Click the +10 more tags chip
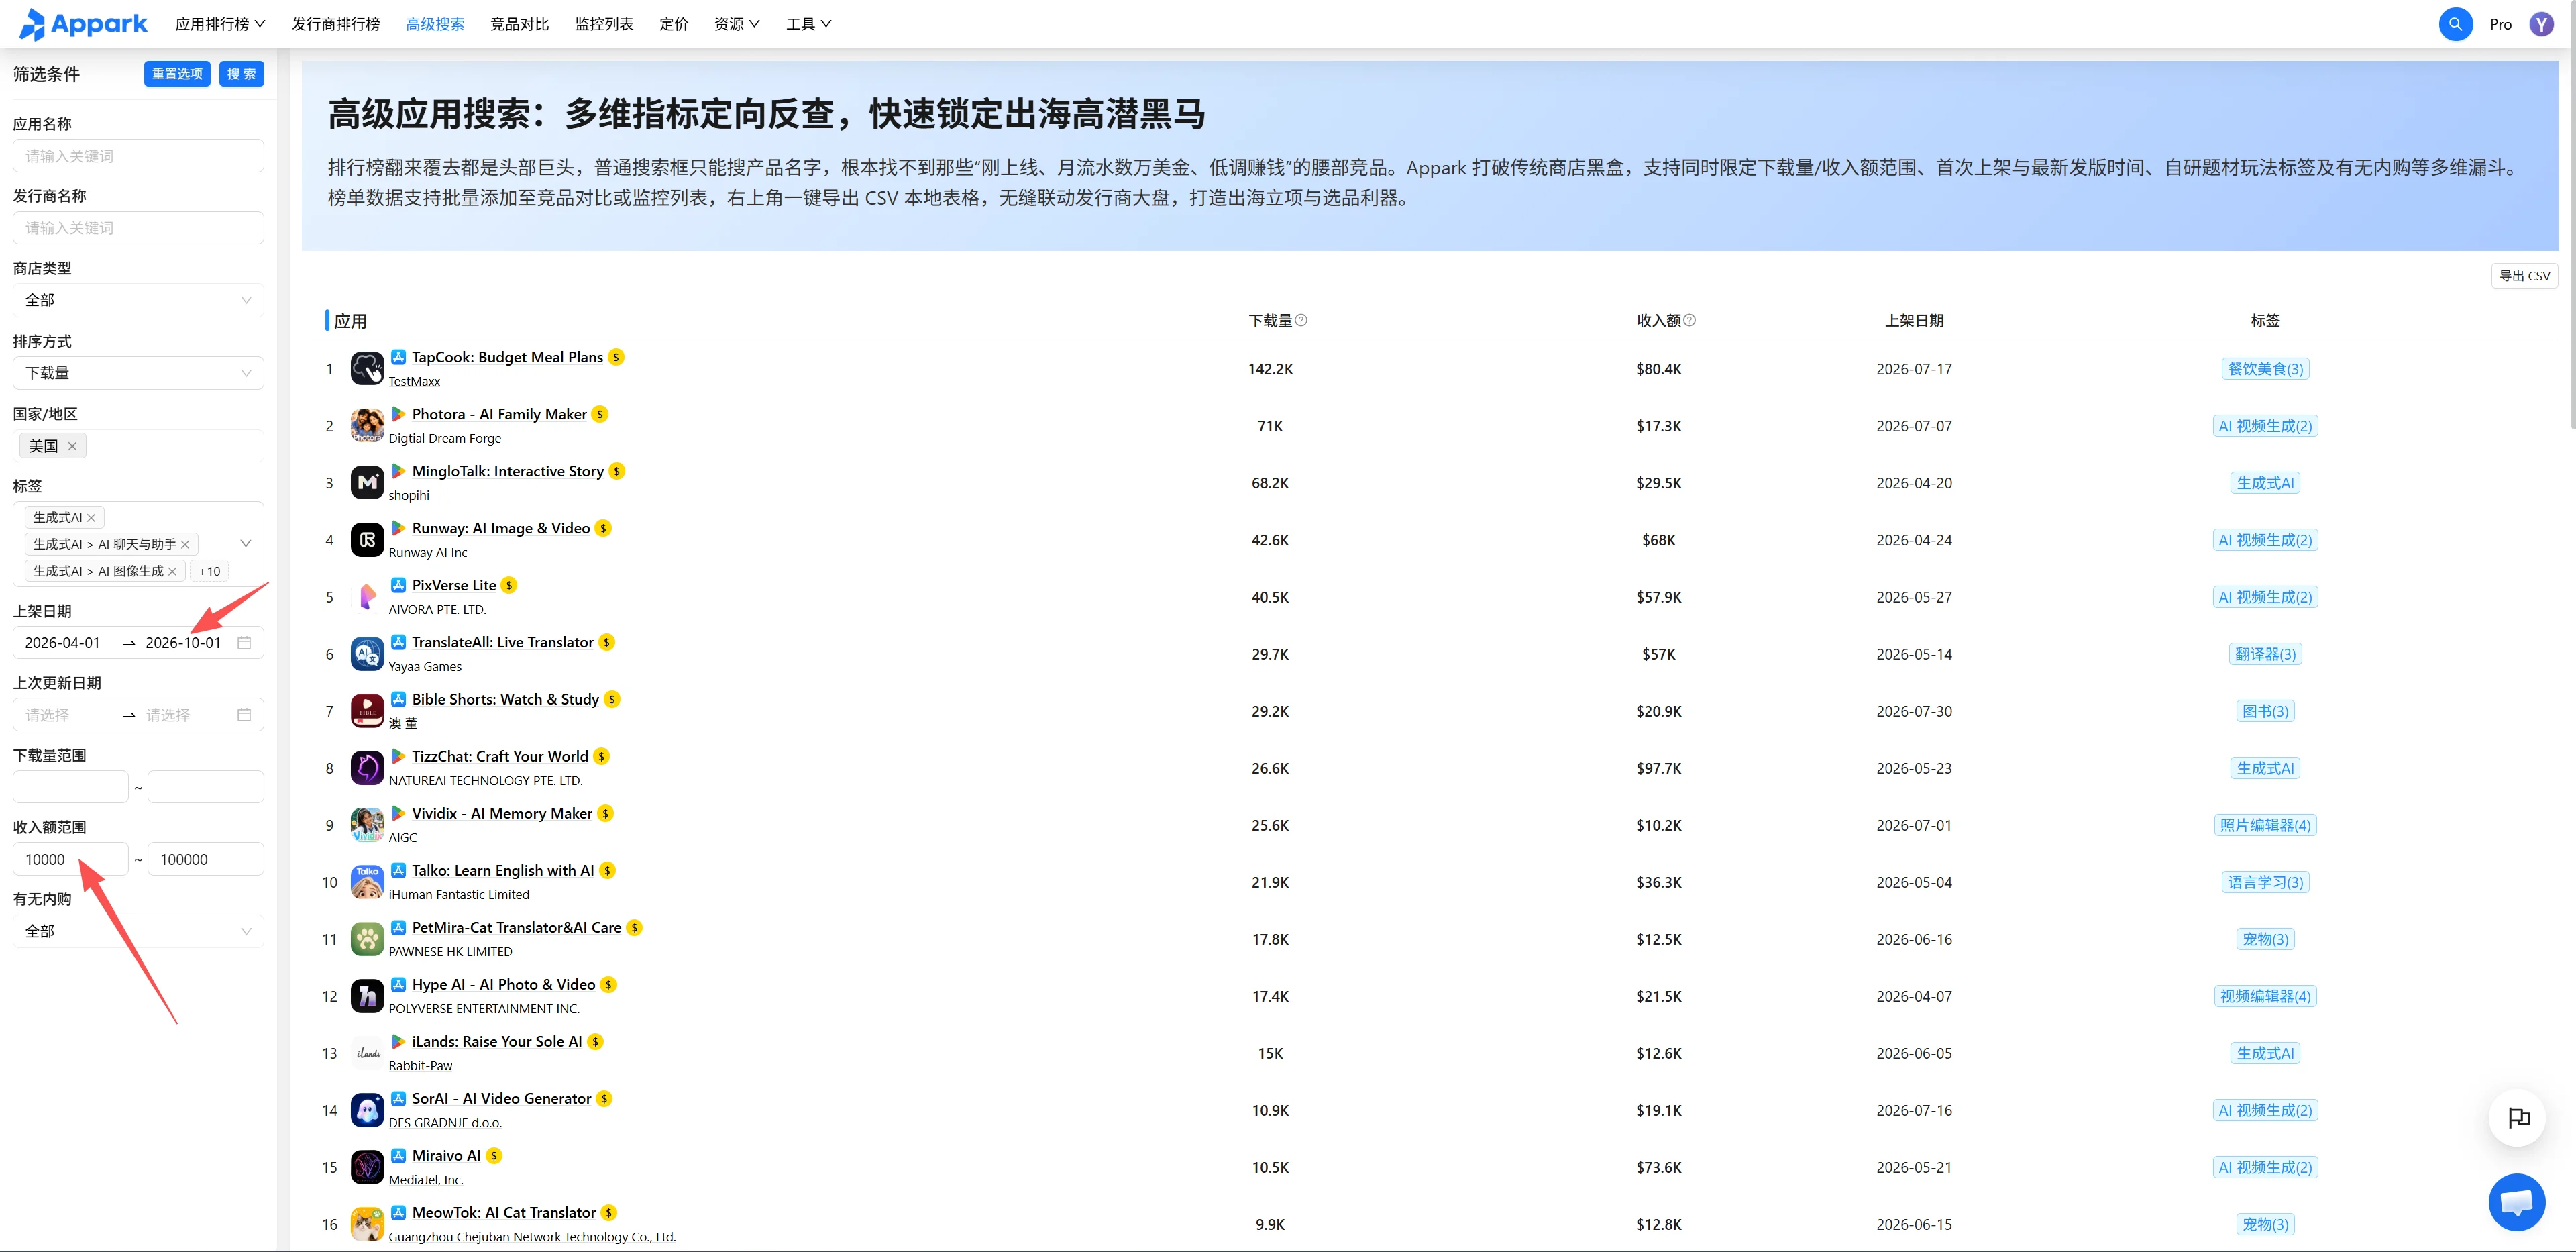Viewport: 2576px width, 1252px height. (x=209, y=572)
